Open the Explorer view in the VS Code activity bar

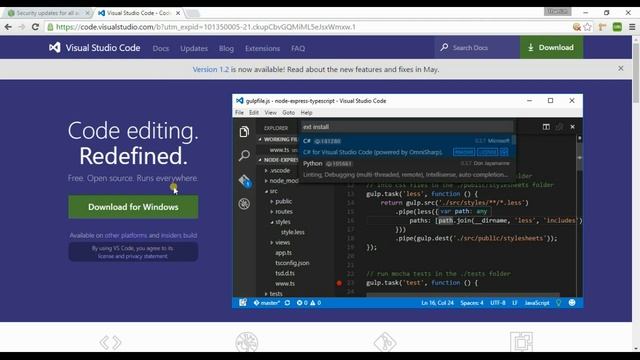244,131
